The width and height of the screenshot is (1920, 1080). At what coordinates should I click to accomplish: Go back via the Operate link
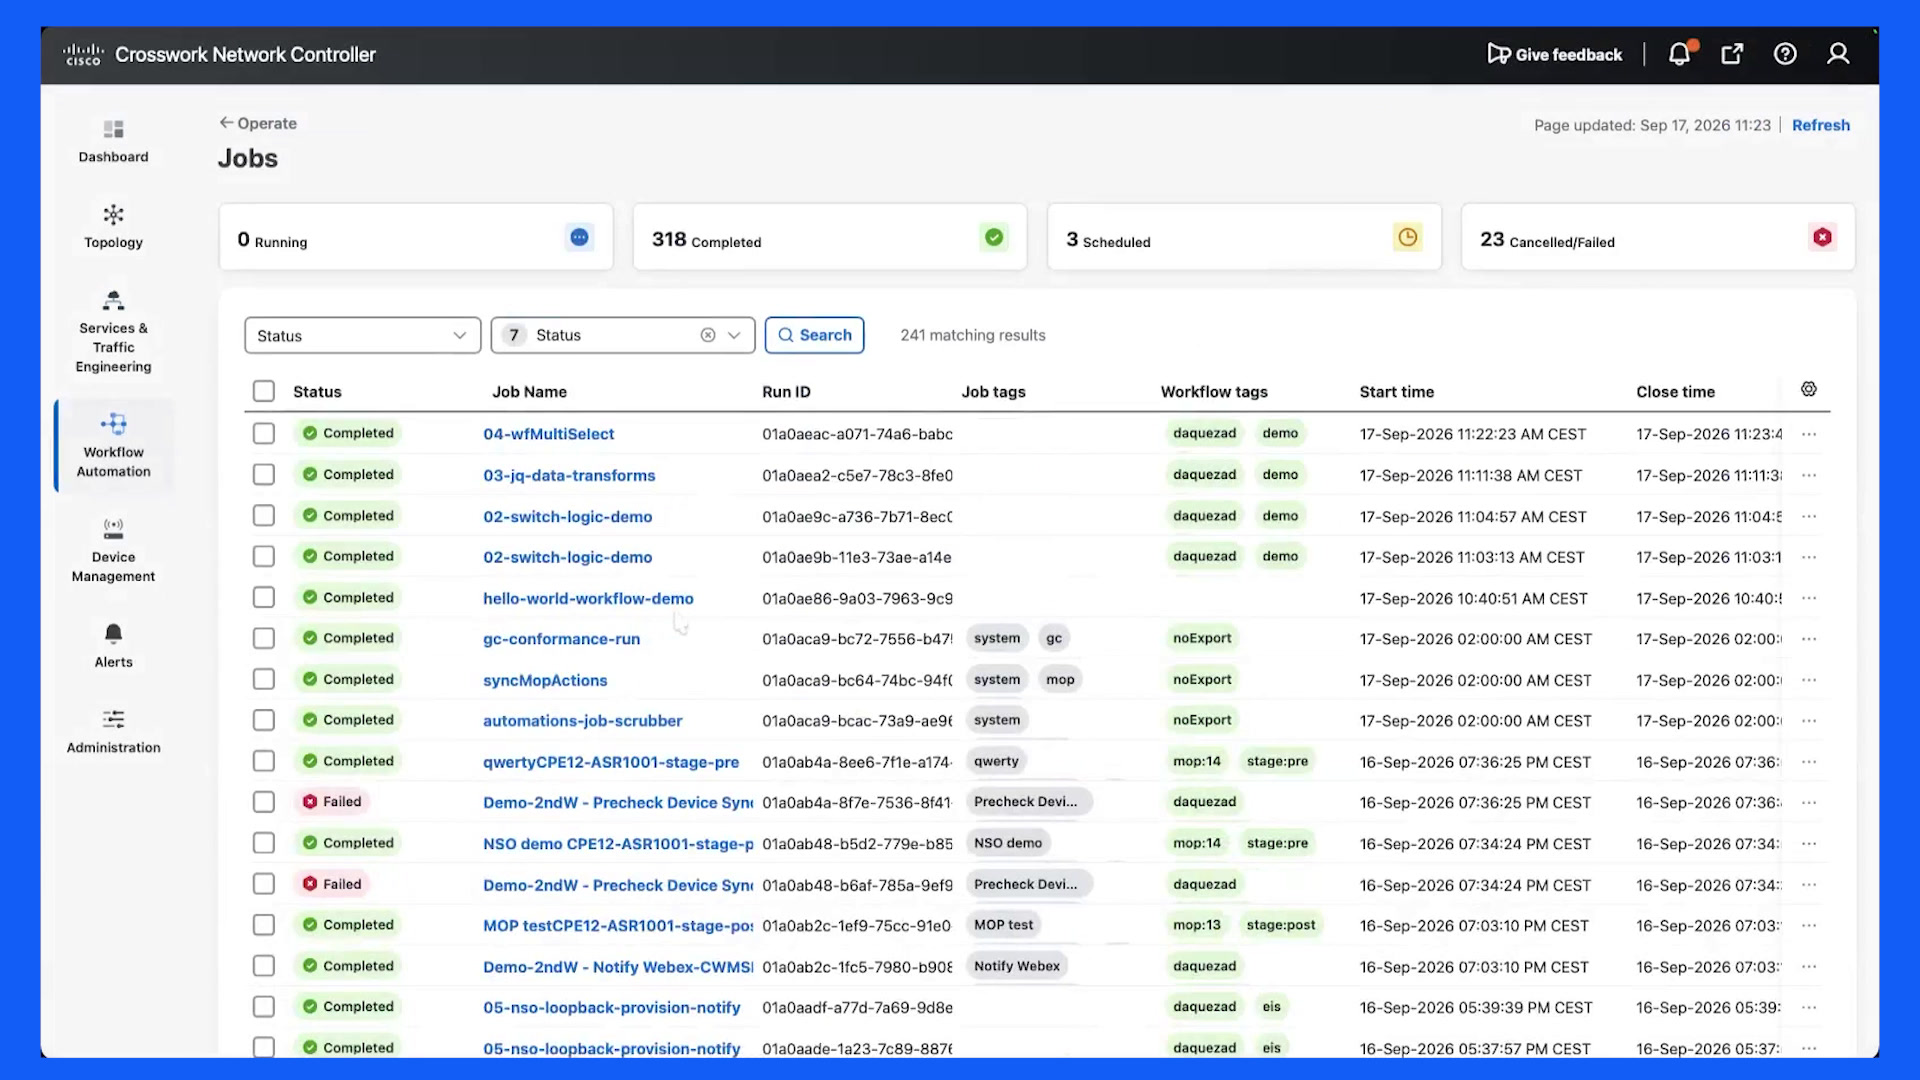[258, 123]
